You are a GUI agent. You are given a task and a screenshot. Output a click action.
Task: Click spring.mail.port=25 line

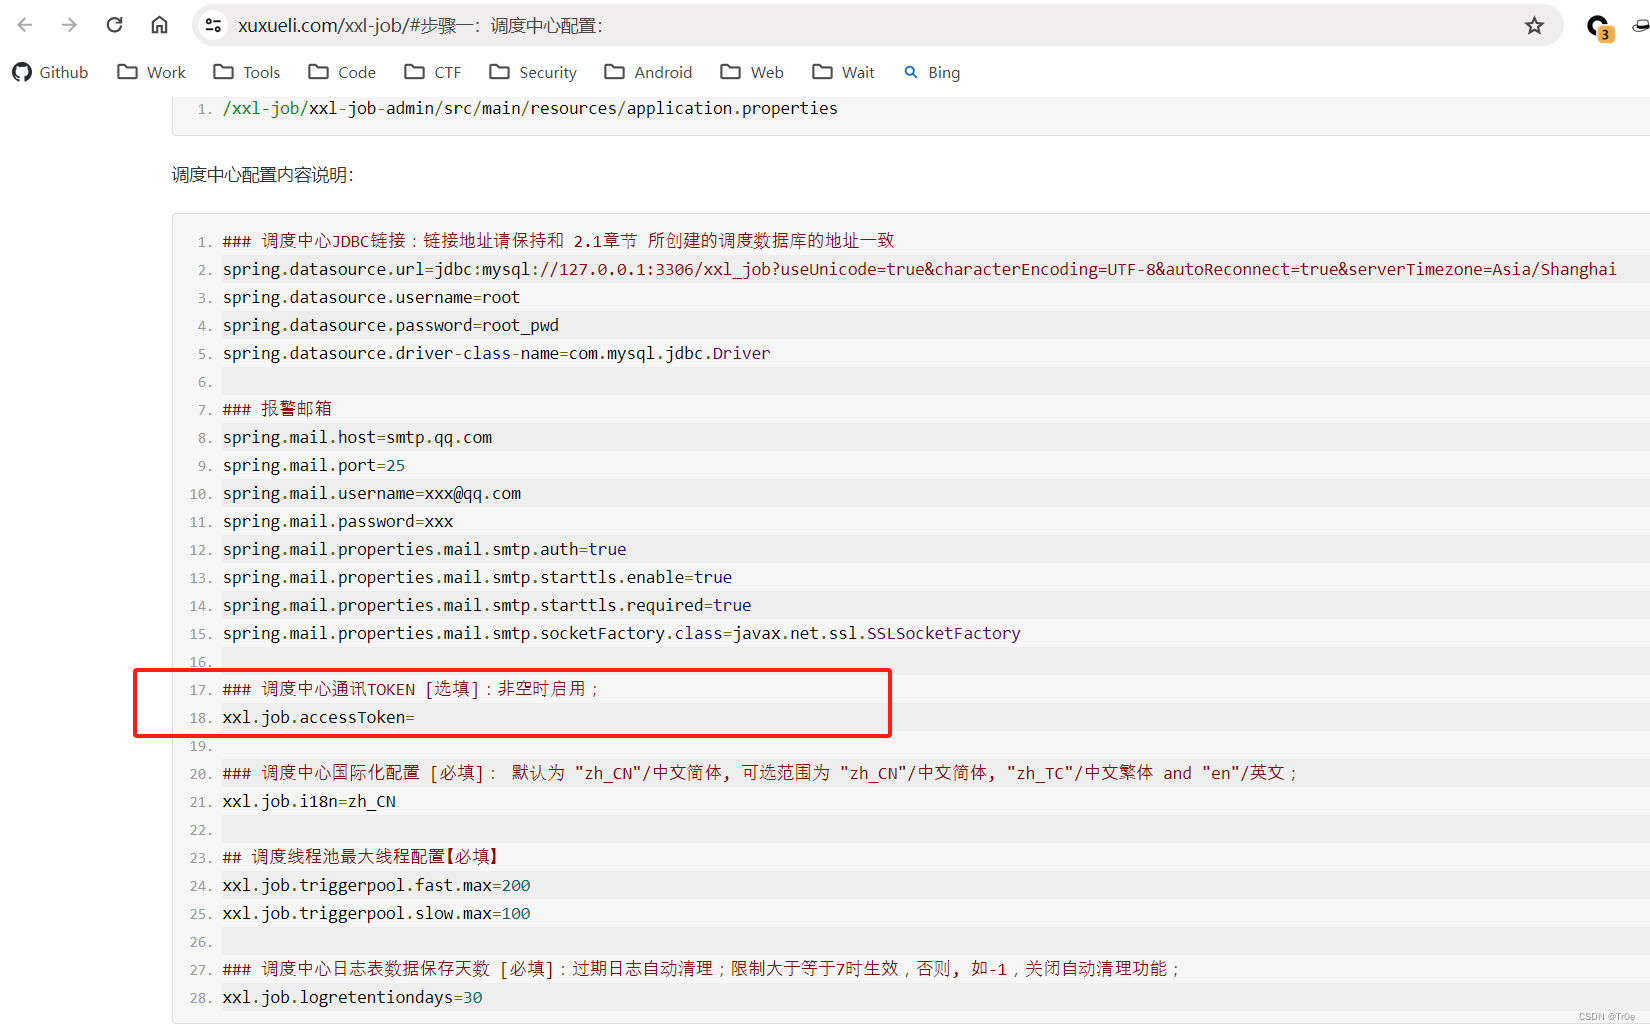point(314,465)
